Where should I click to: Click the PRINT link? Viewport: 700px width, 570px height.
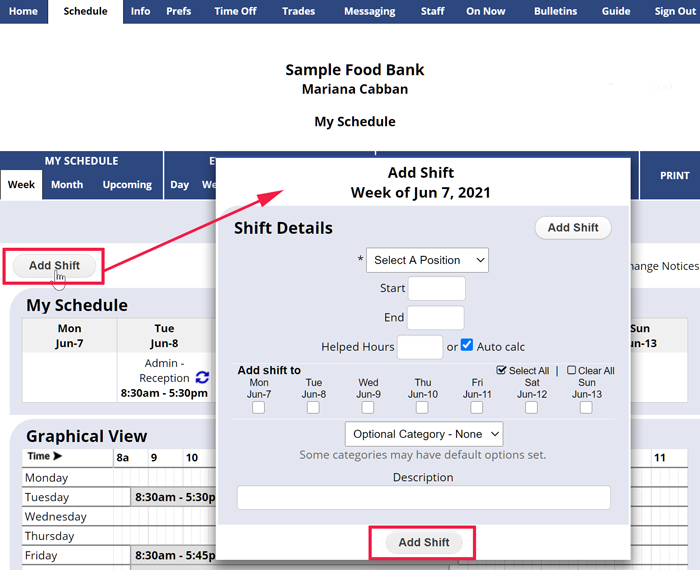(674, 176)
